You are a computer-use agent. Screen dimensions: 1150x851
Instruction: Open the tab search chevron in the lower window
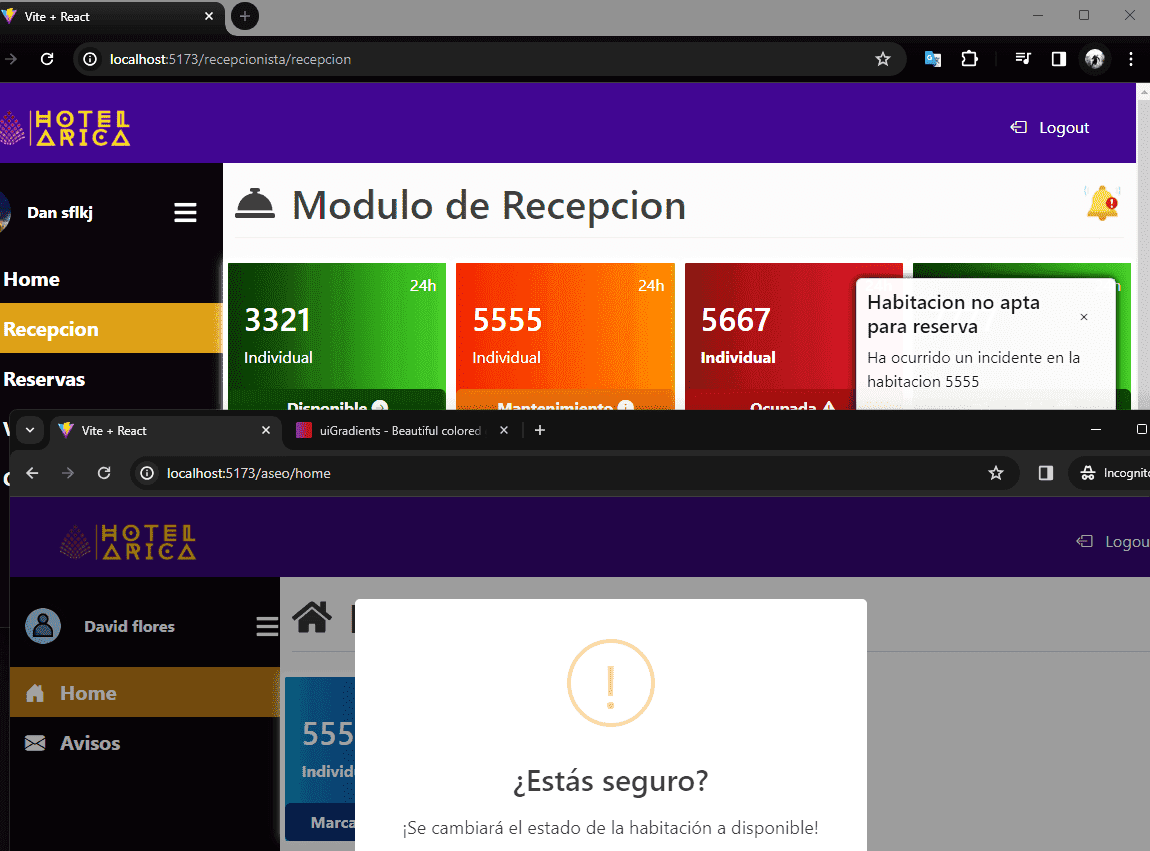30,430
